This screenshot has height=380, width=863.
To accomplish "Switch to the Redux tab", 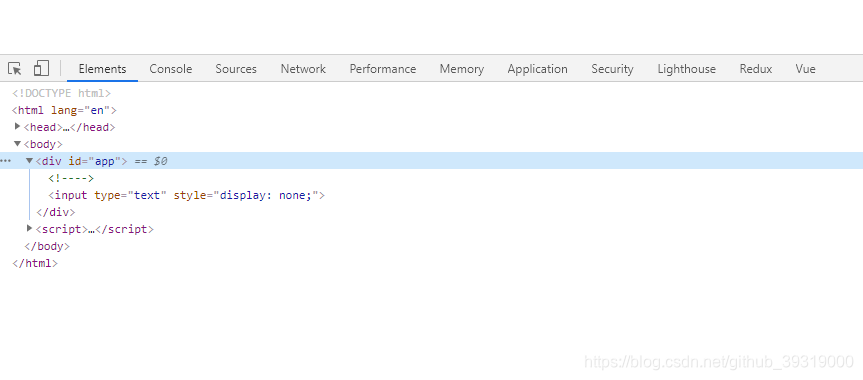I will coord(756,69).
